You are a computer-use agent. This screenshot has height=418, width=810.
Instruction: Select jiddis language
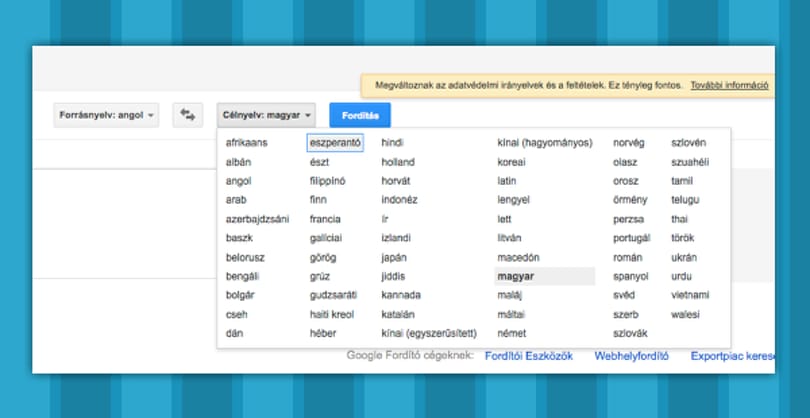click(393, 276)
